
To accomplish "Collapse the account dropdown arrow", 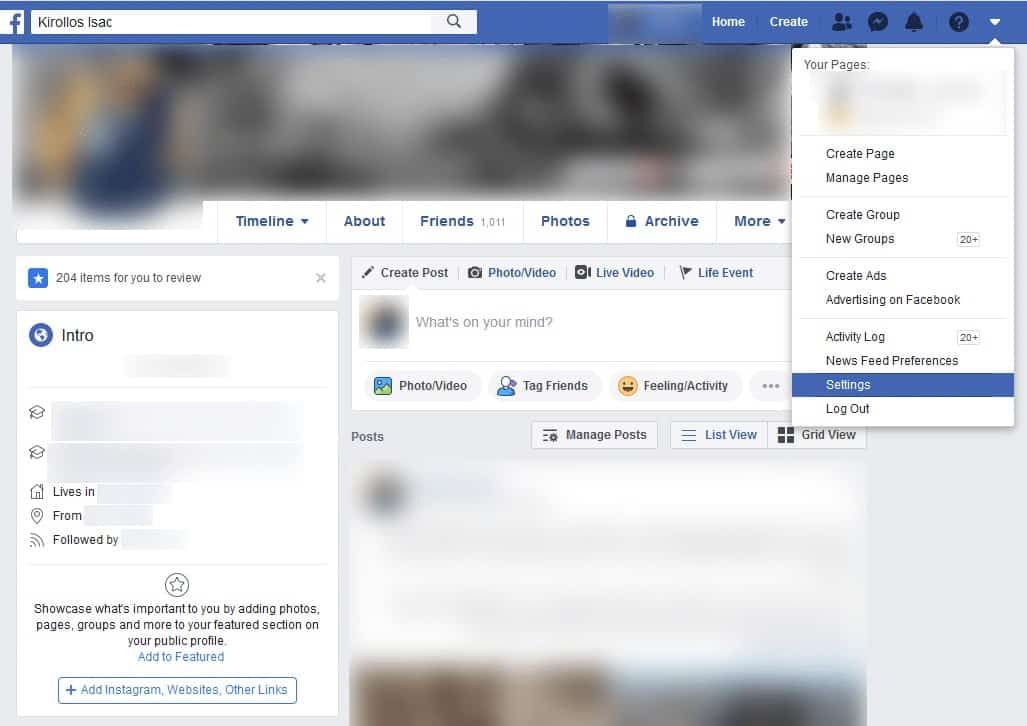I will (x=994, y=22).
